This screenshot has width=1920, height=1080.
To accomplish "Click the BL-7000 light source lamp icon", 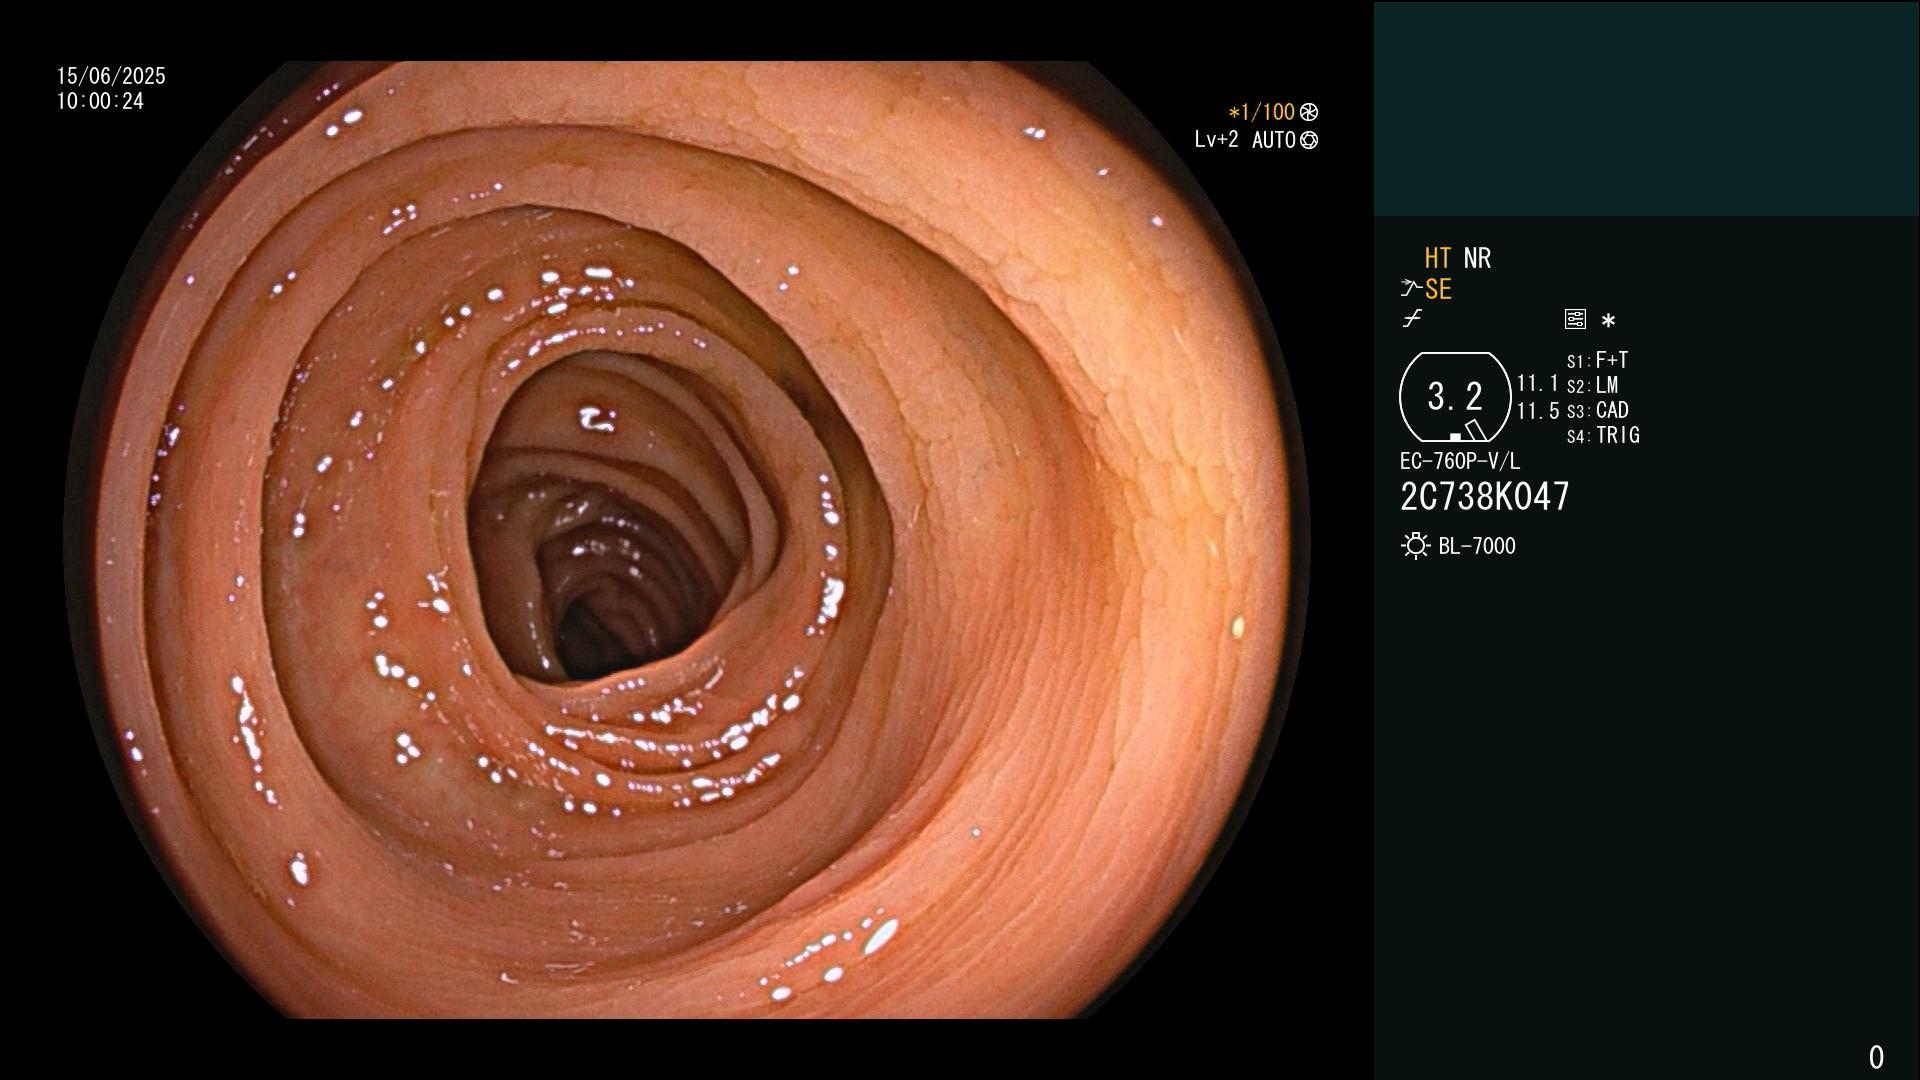I will (1415, 546).
